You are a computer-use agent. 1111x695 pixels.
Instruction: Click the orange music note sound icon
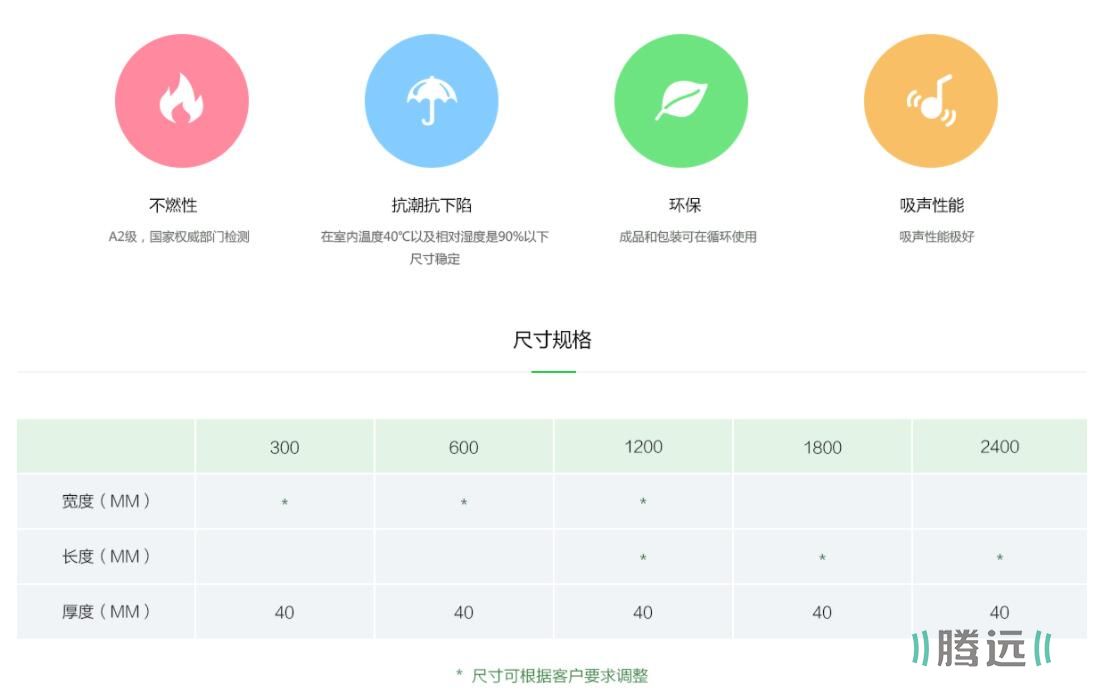(930, 101)
